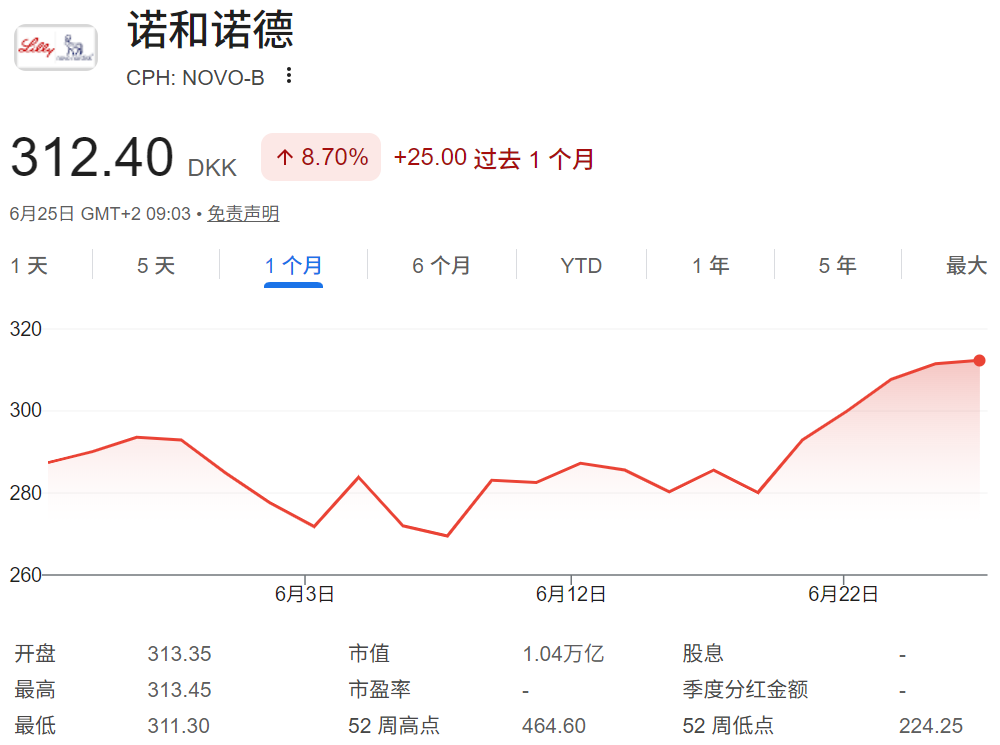Switch chart to 最大 range

966,265
